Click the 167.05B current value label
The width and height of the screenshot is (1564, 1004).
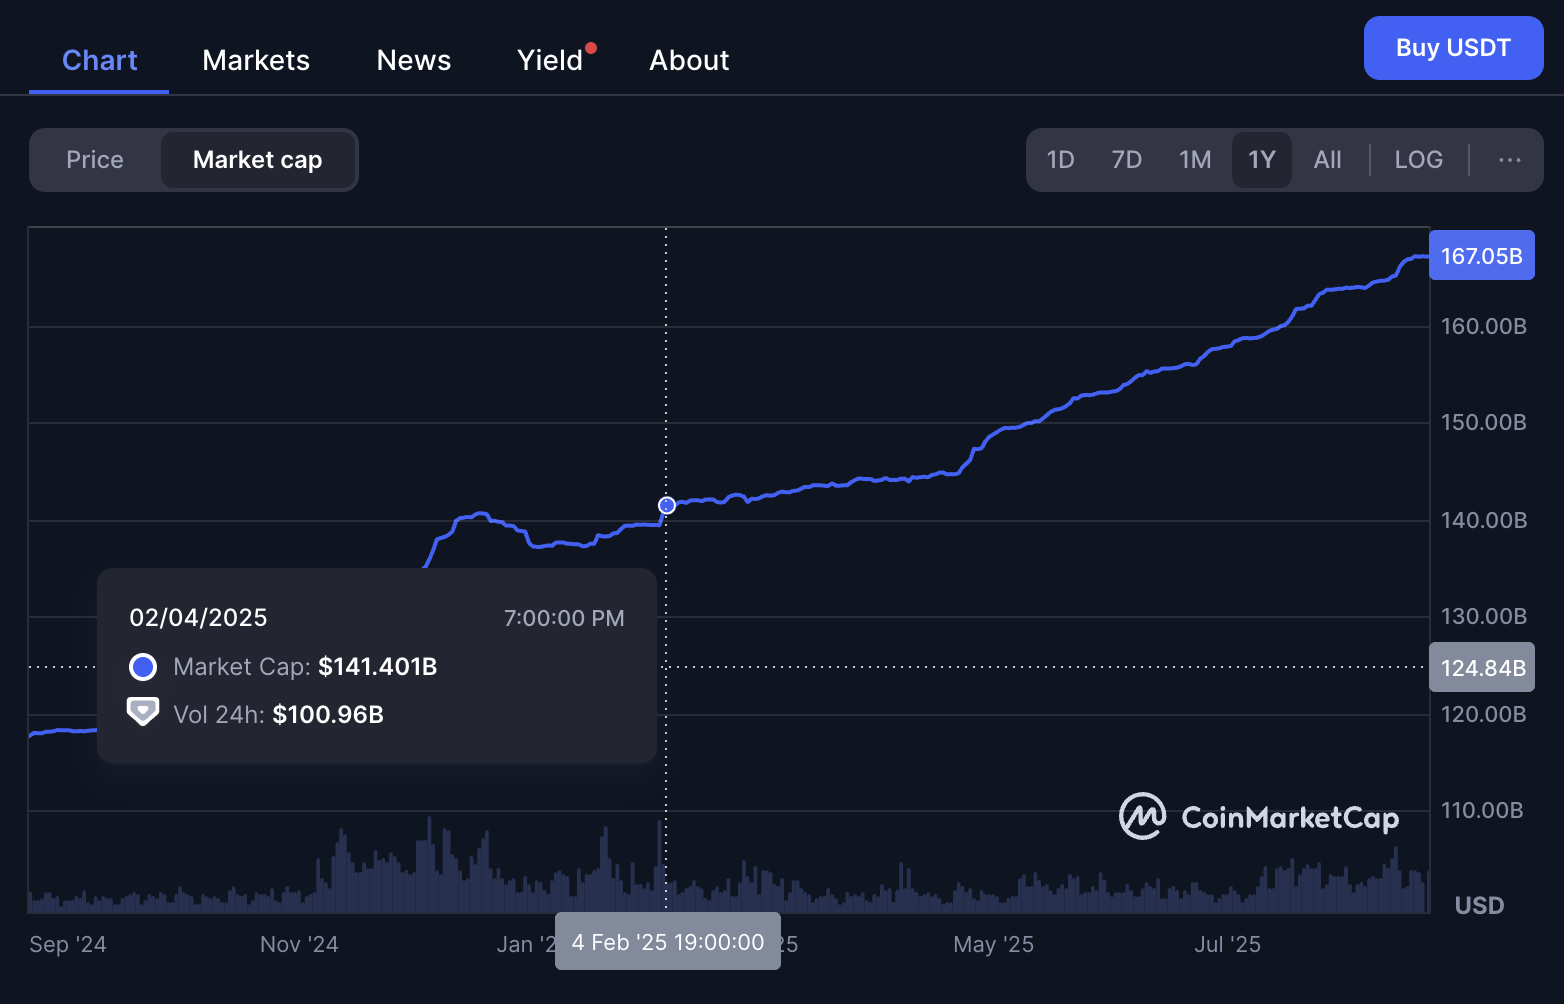[1482, 256]
